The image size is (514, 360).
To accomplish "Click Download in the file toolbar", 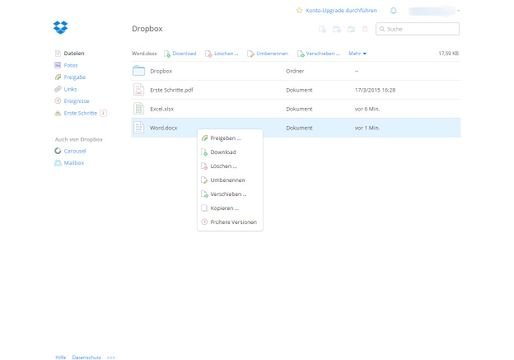I will [x=180, y=53].
